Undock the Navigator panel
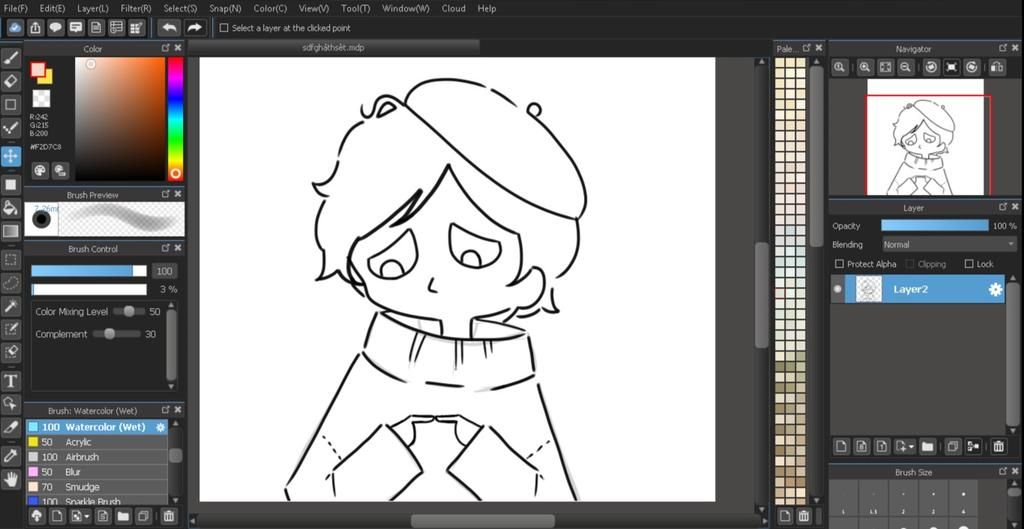This screenshot has height=529, width=1024. coord(1003,48)
